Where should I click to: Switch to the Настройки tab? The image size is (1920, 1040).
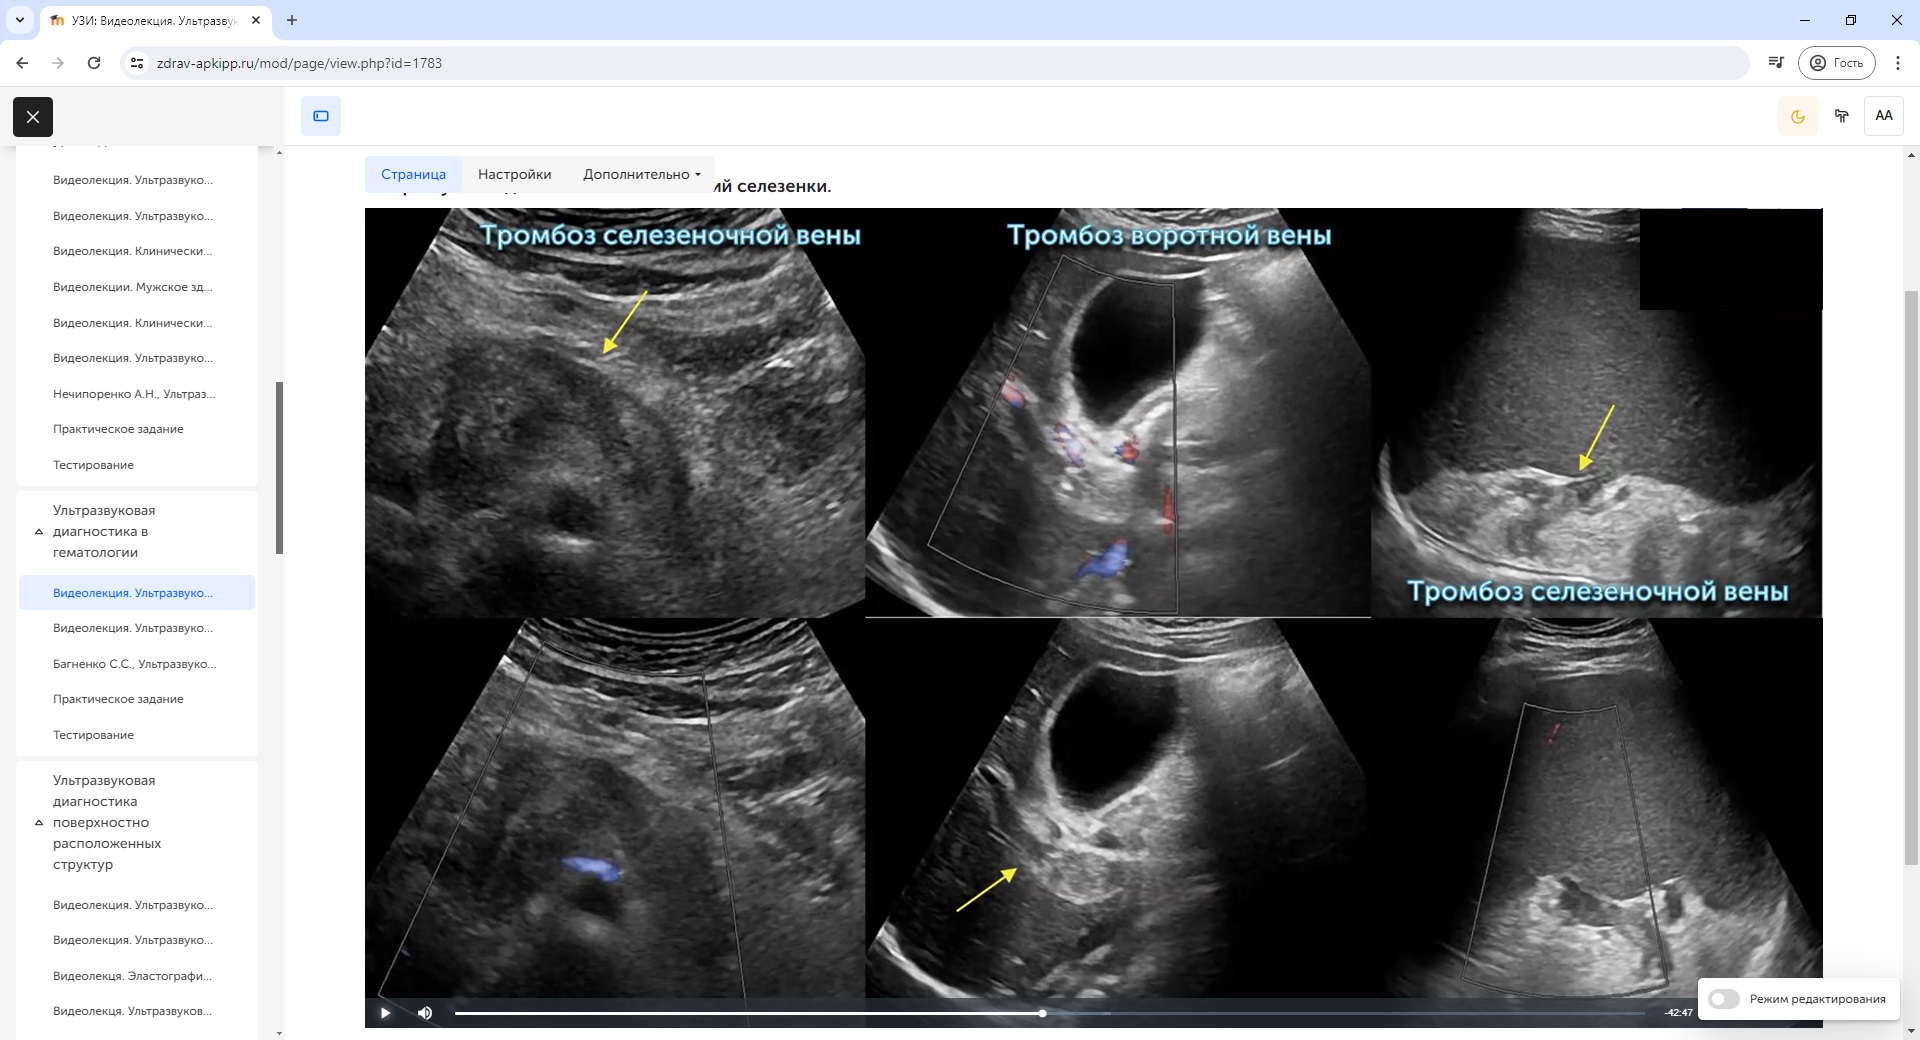[514, 174]
